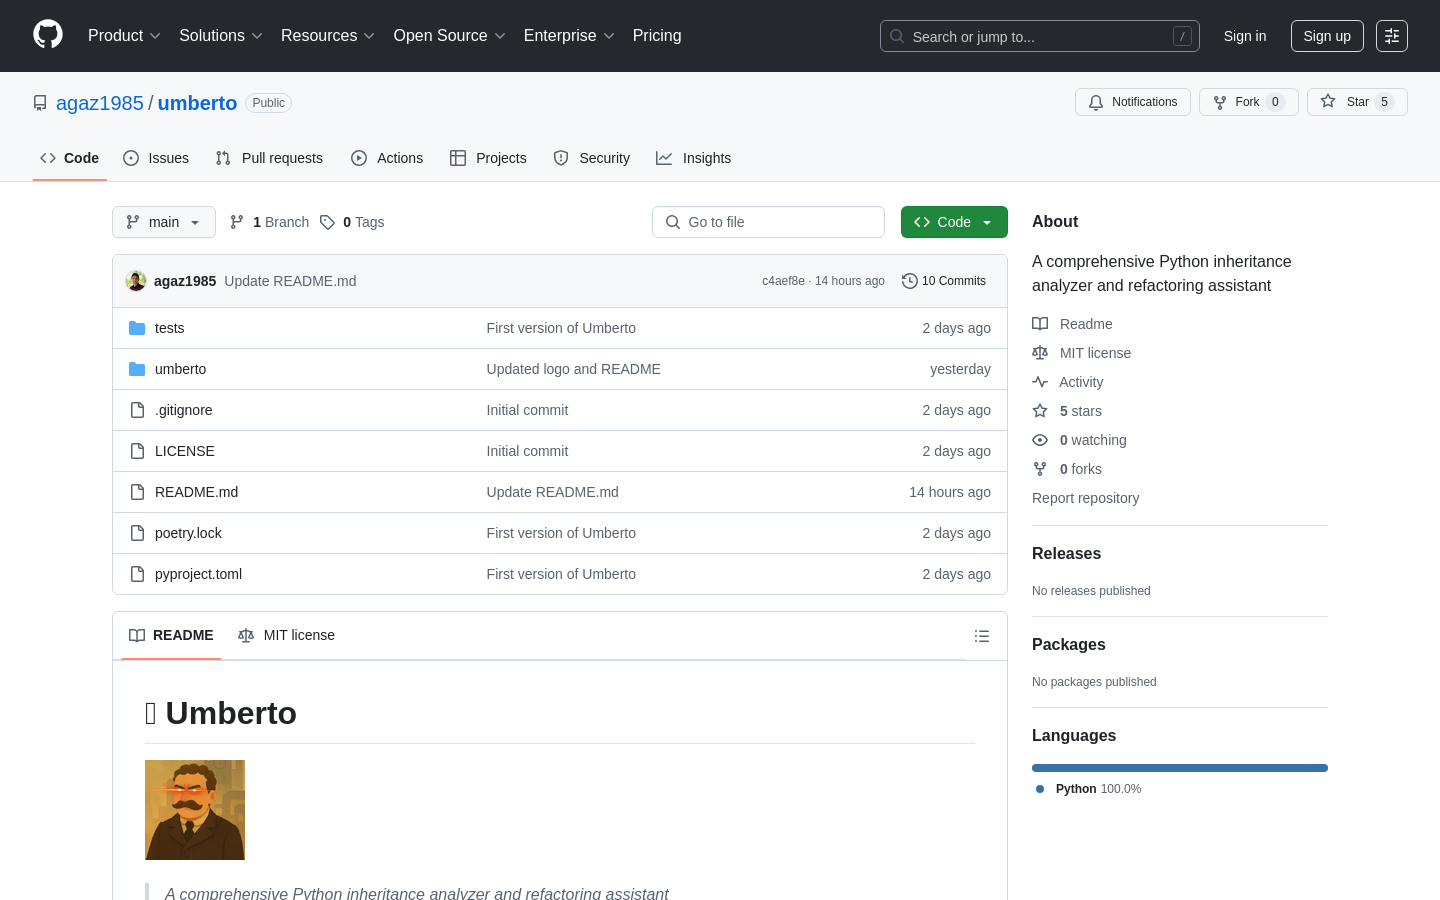The image size is (1440, 900).
Task: Open the c4aef8e commit hash link
Action: coord(783,281)
